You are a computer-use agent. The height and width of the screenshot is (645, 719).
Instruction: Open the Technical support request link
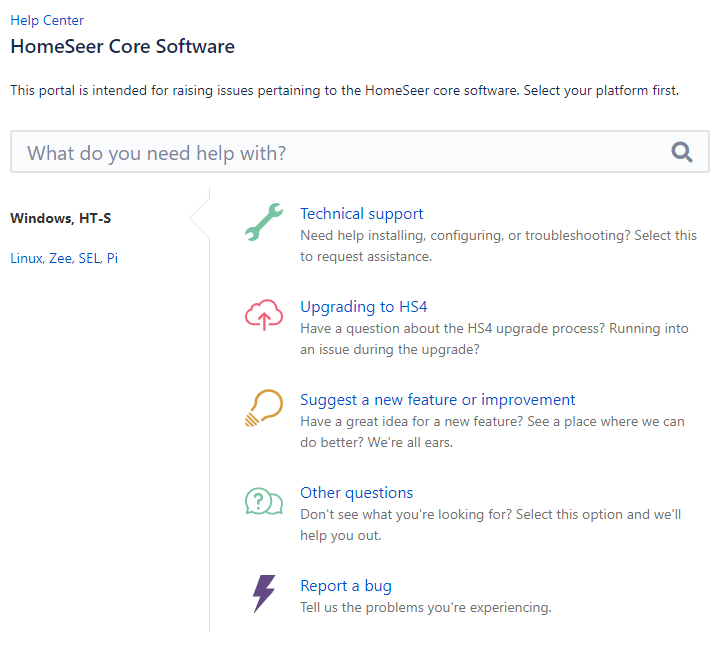361,214
